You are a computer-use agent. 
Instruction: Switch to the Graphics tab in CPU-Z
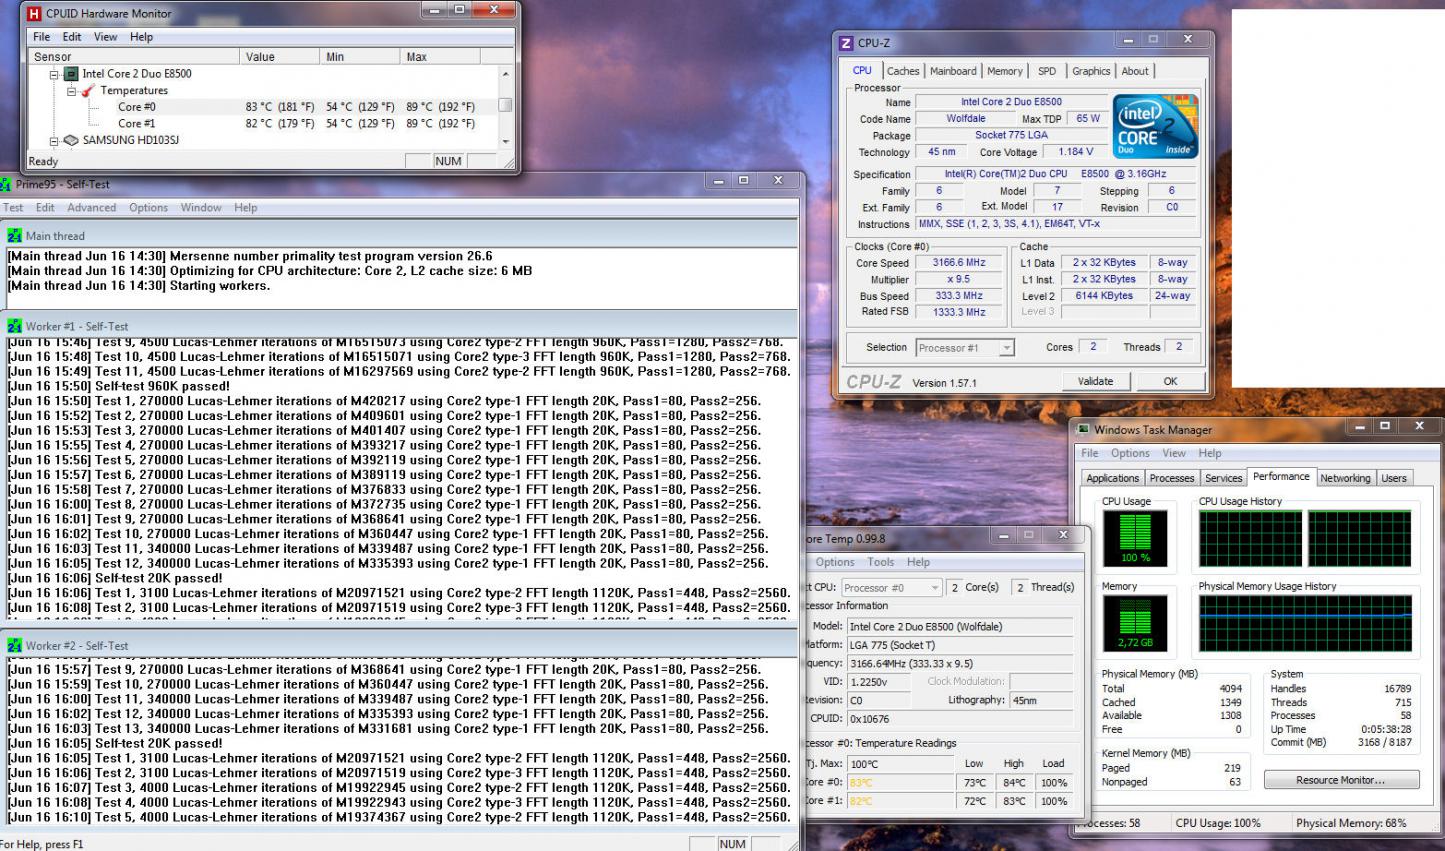click(1091, 71)
